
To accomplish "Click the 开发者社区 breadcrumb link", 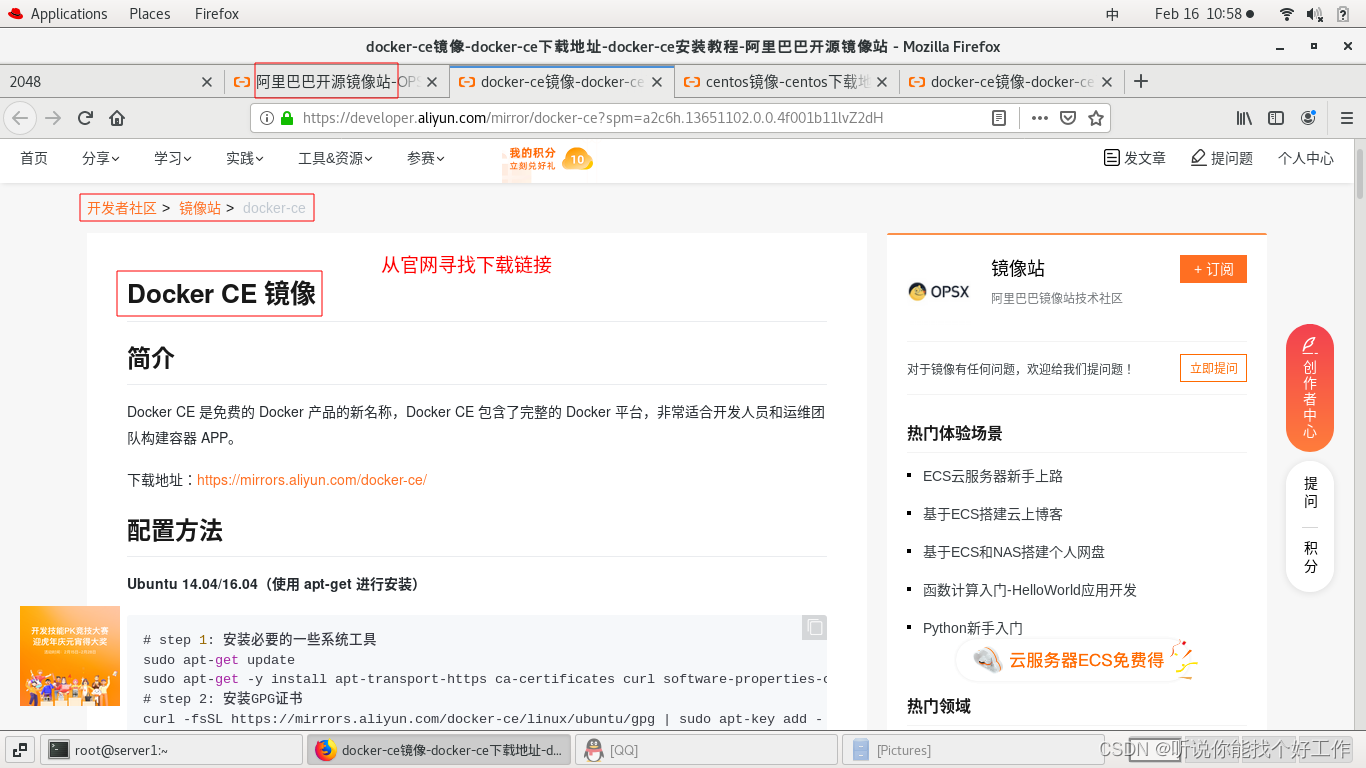I will pyautogui.click(x=122, y=208).
